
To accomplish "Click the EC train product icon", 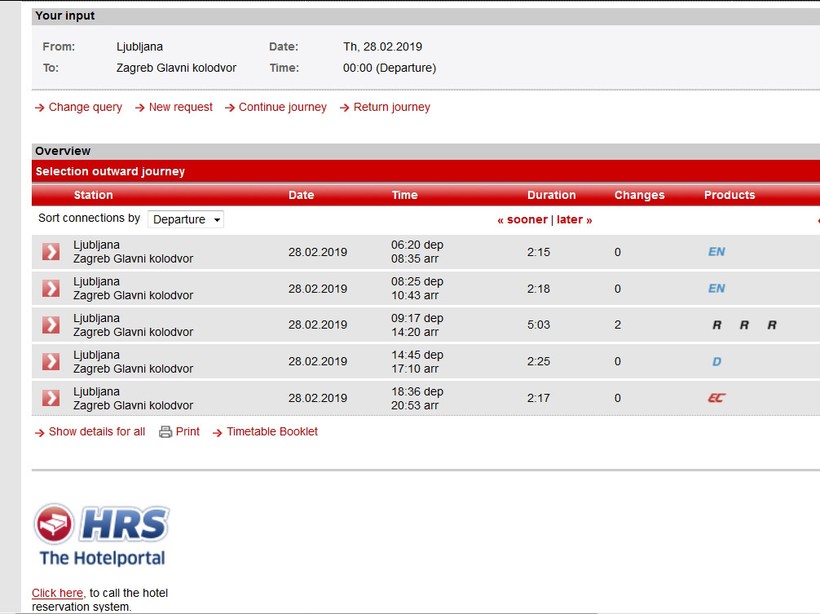I will [716, 398].
